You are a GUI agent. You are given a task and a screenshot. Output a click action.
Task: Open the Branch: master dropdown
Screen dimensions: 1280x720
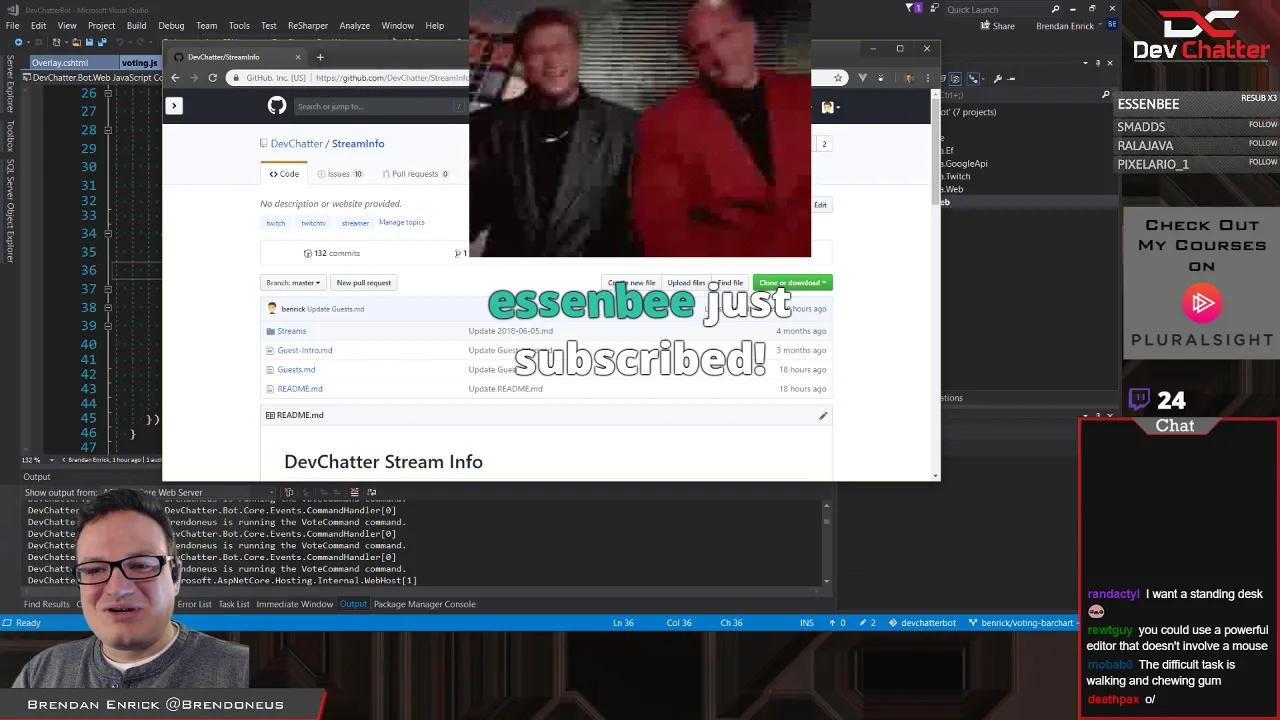[x=293, y=283]
